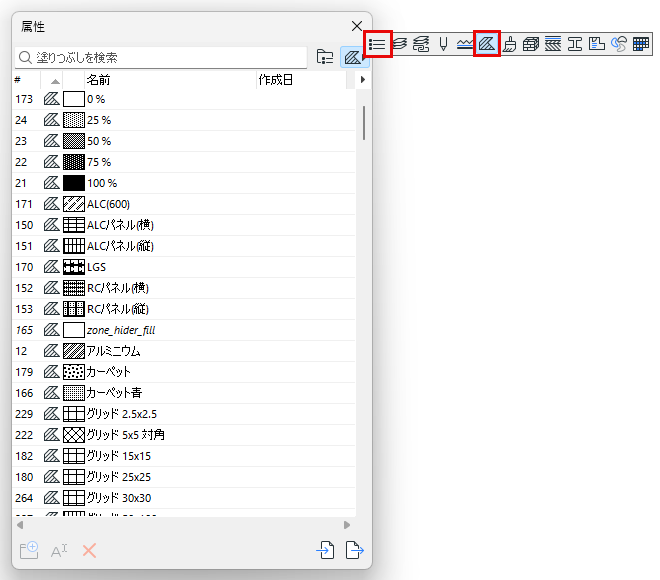Image resolution: width=660 pixels, height=580 pixels.
Task: Select the ALCパネル(横) fill name
Action: (120, 226)
